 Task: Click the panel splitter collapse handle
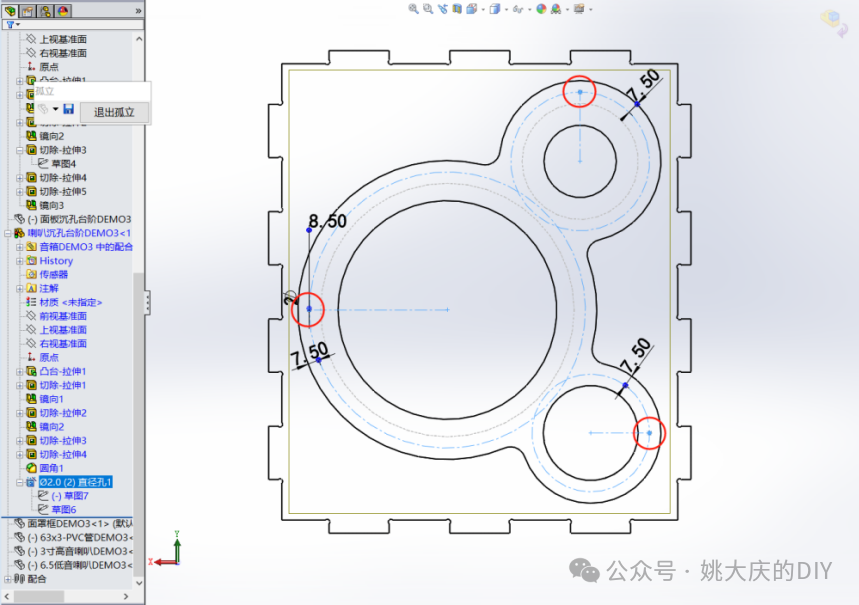tap(147, 302)
